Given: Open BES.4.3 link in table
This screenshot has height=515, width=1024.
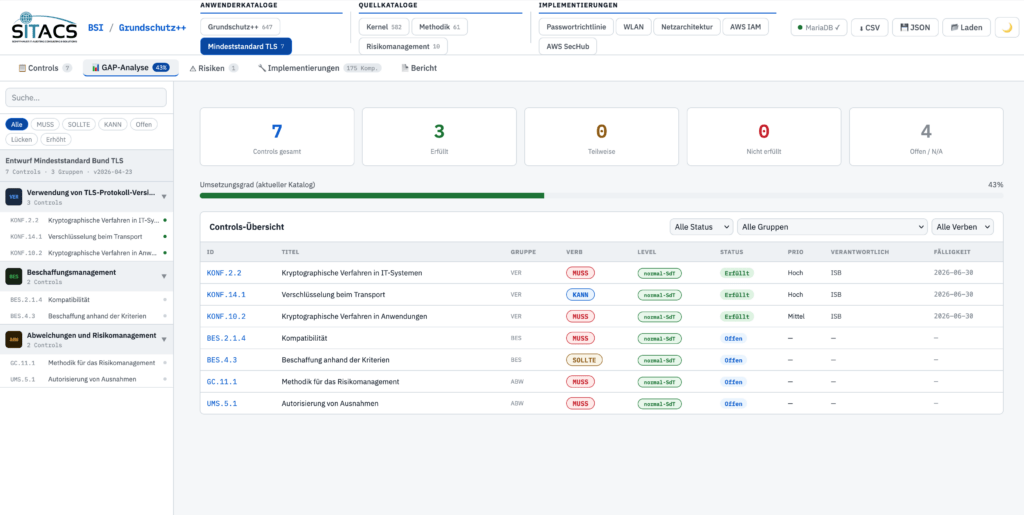Looking at the screenshot, I should pyautogui.click(x=222, y=360).
